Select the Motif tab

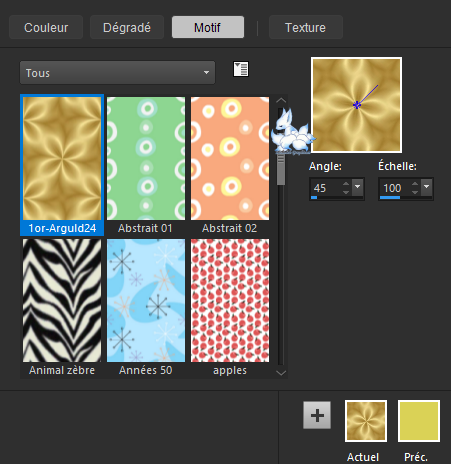[208, 27]
